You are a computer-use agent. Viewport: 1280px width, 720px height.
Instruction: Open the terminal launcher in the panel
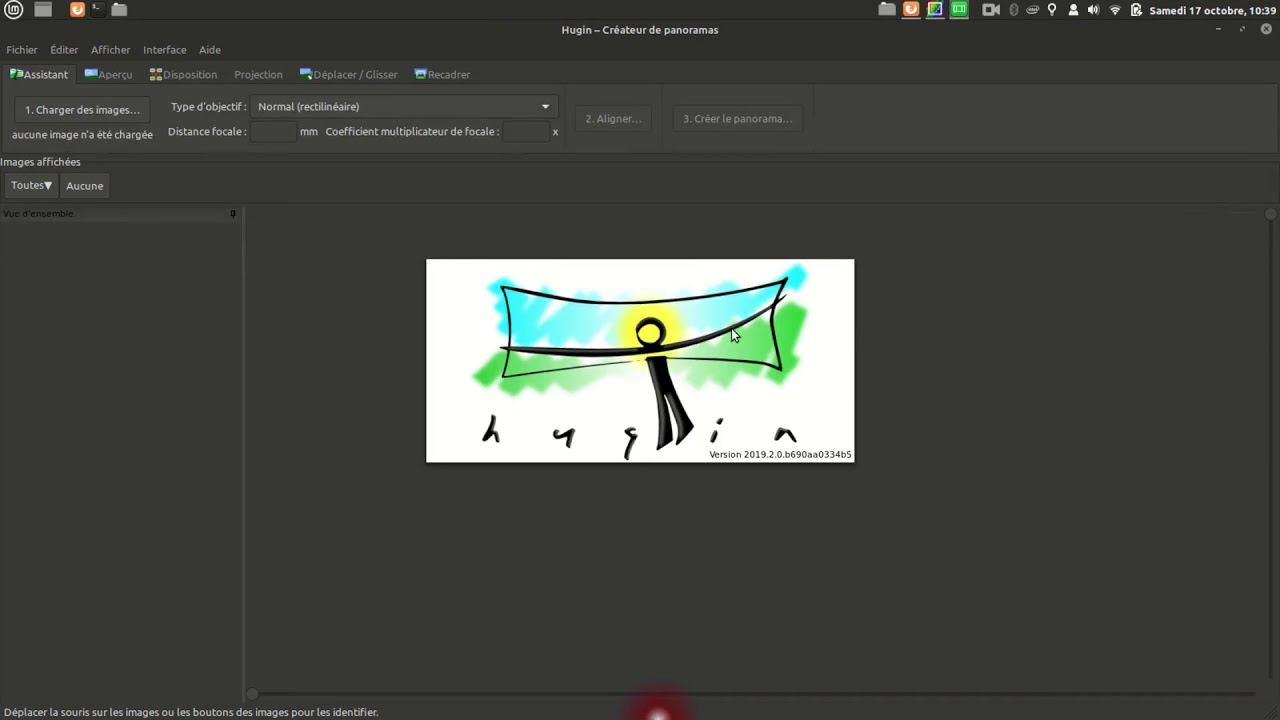pyautogui.click(x=97, y=10)
